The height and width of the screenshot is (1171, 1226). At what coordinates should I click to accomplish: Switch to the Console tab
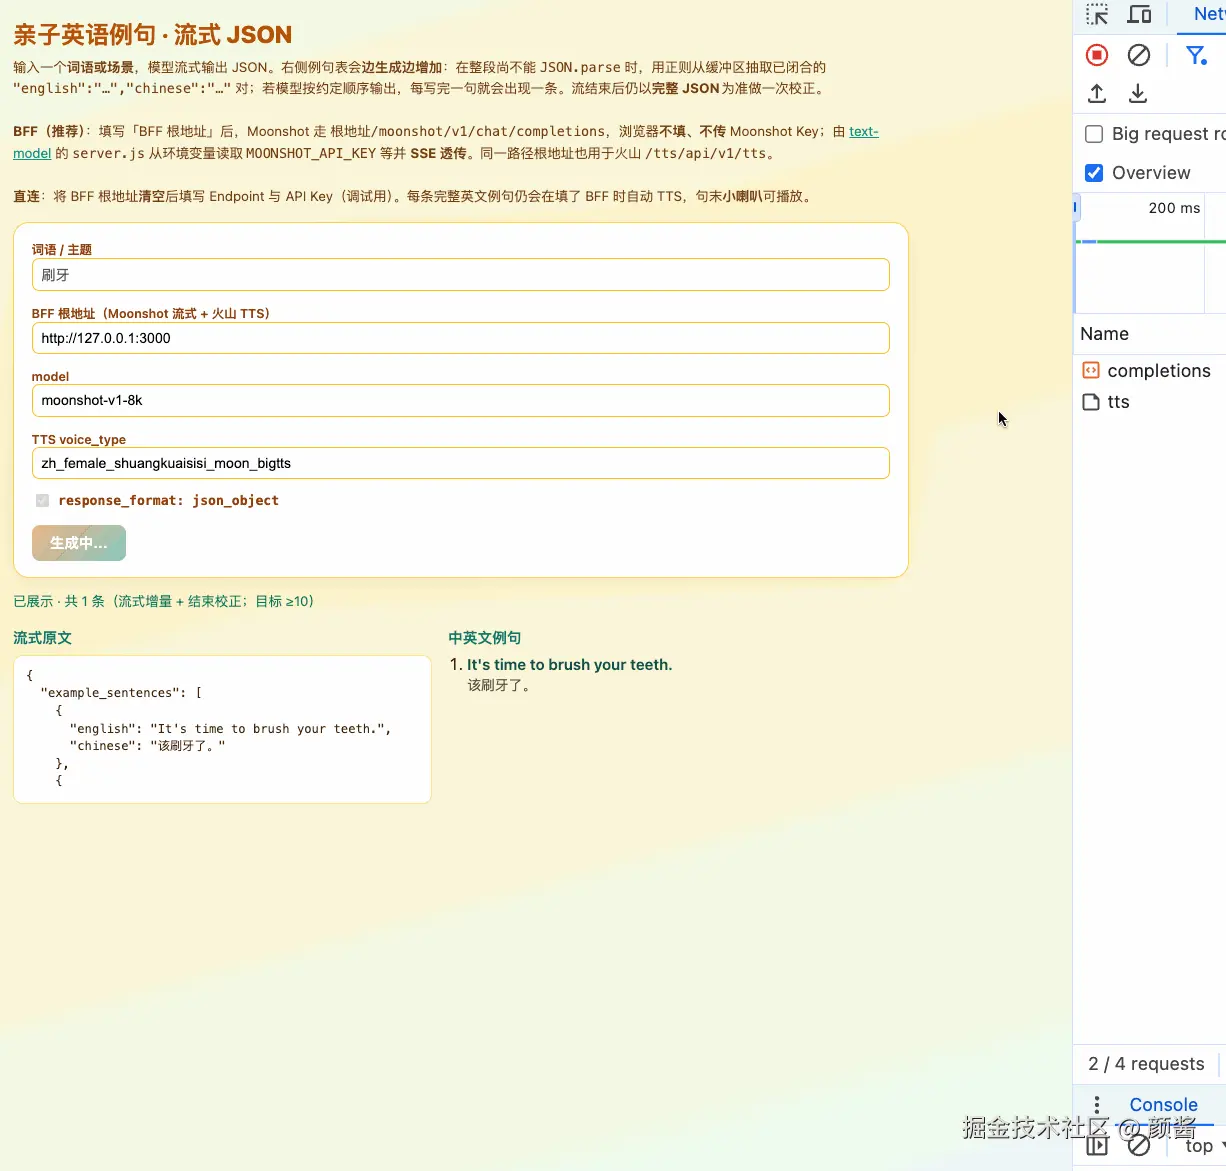click(1161, 1105)
